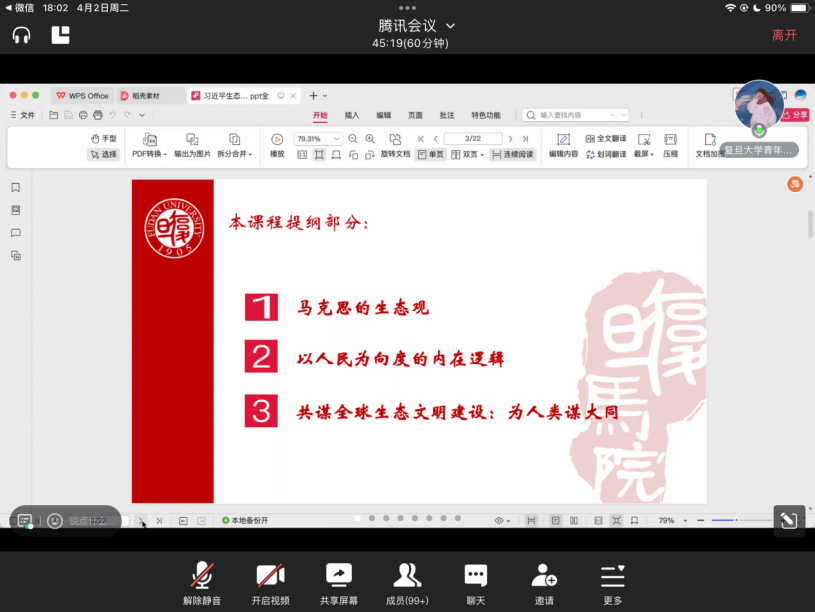Unmute microphone with 解除静音 button
The image size is (815, 612).
pos(201,583)
